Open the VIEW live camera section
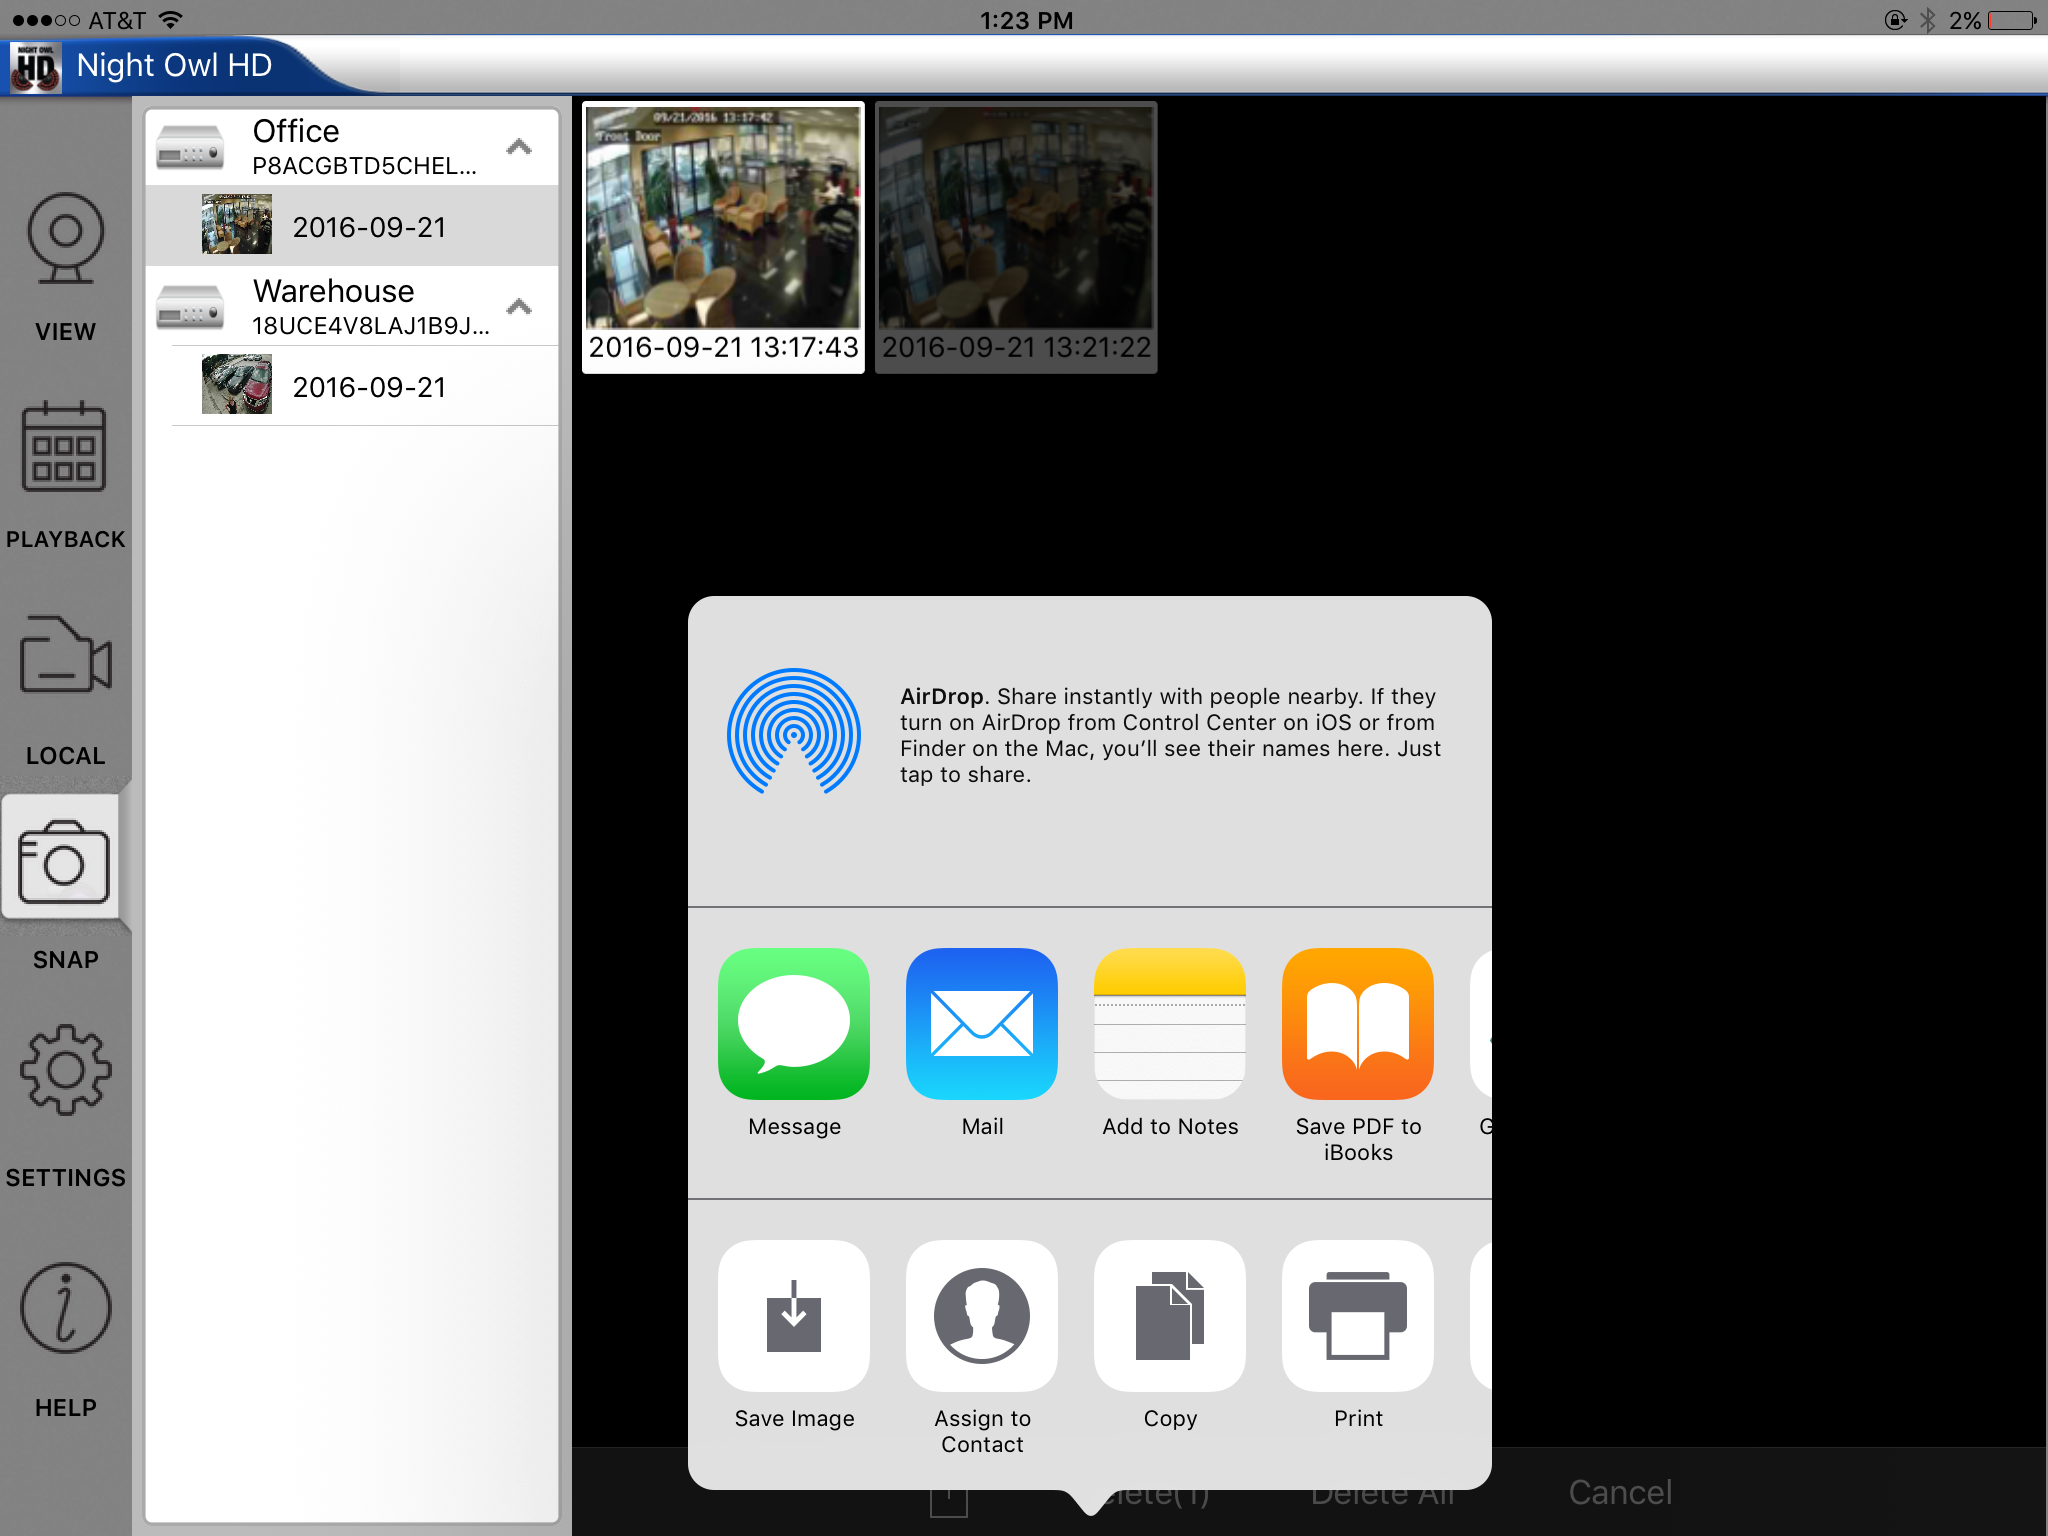 (x=65, y=268)
